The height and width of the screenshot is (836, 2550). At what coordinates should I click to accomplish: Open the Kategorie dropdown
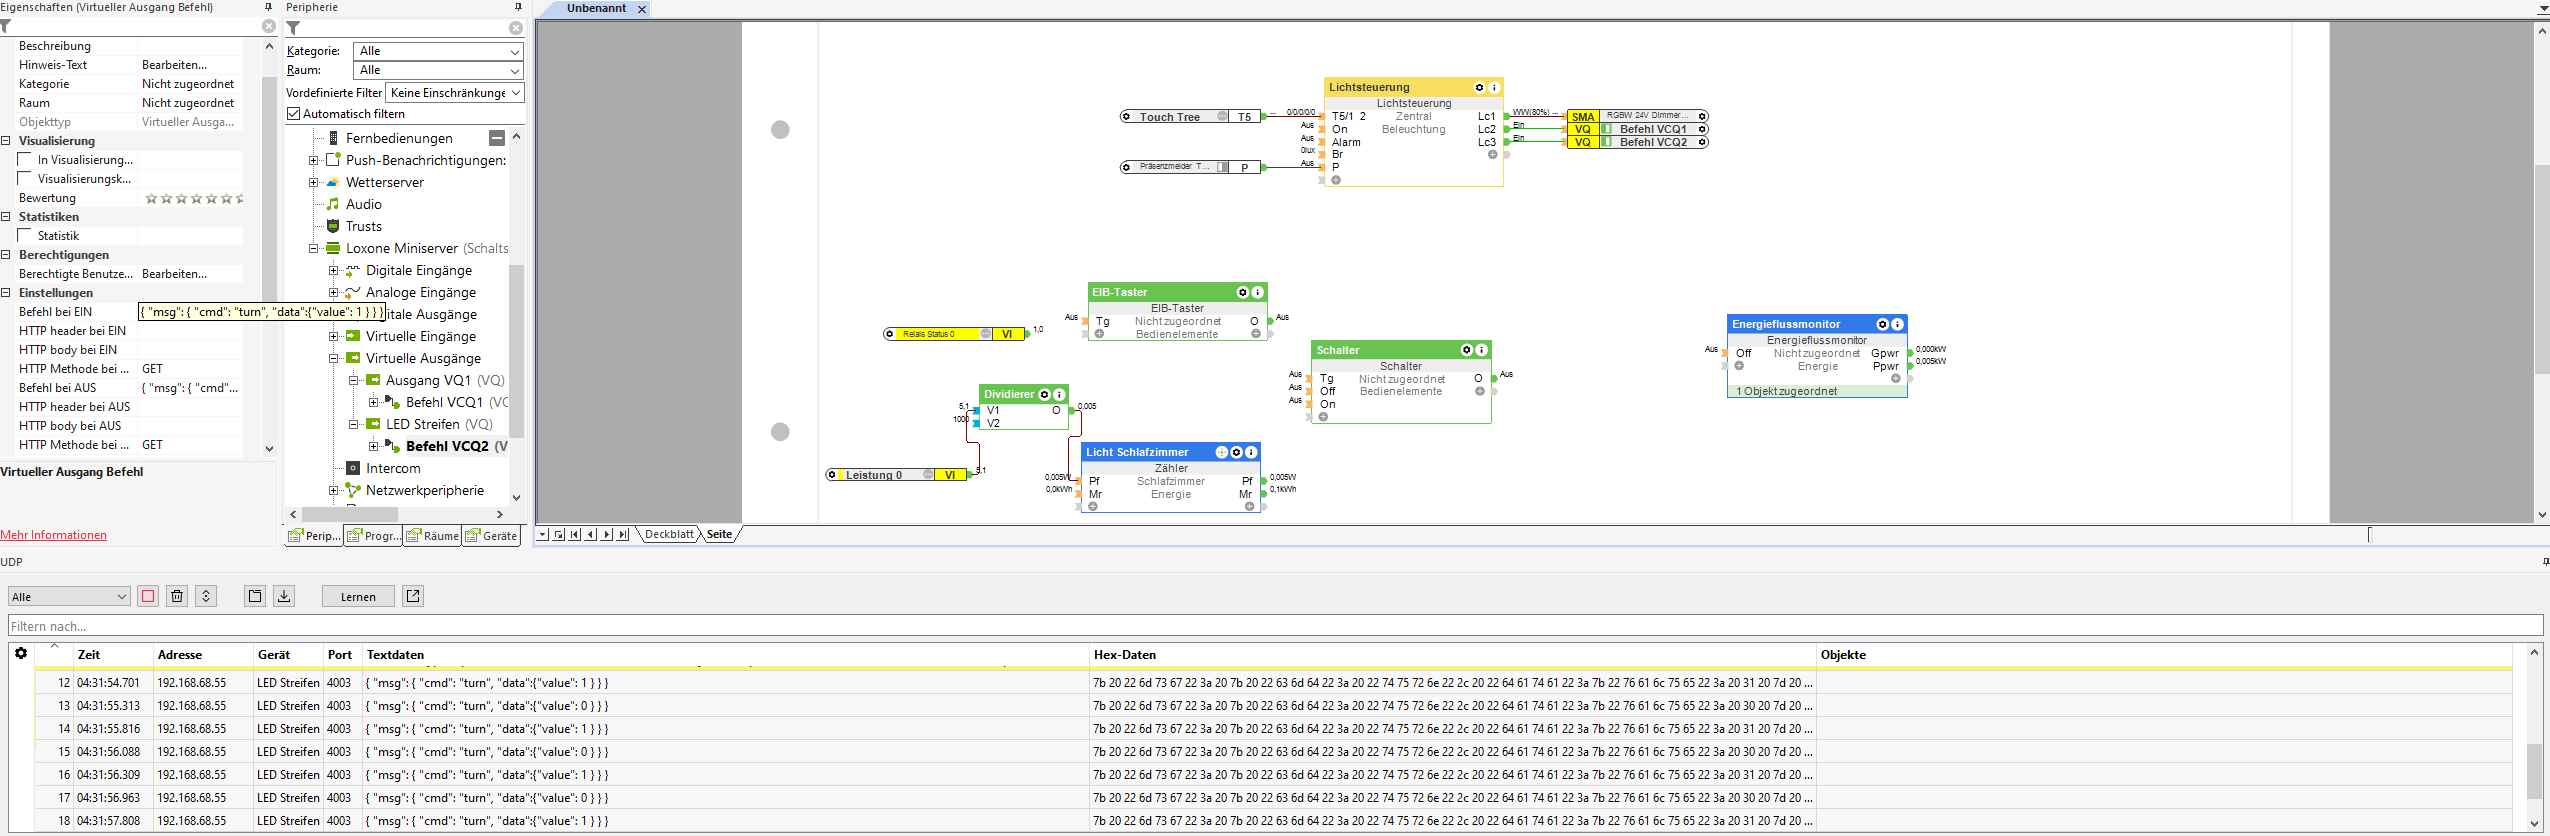[438, 51]
